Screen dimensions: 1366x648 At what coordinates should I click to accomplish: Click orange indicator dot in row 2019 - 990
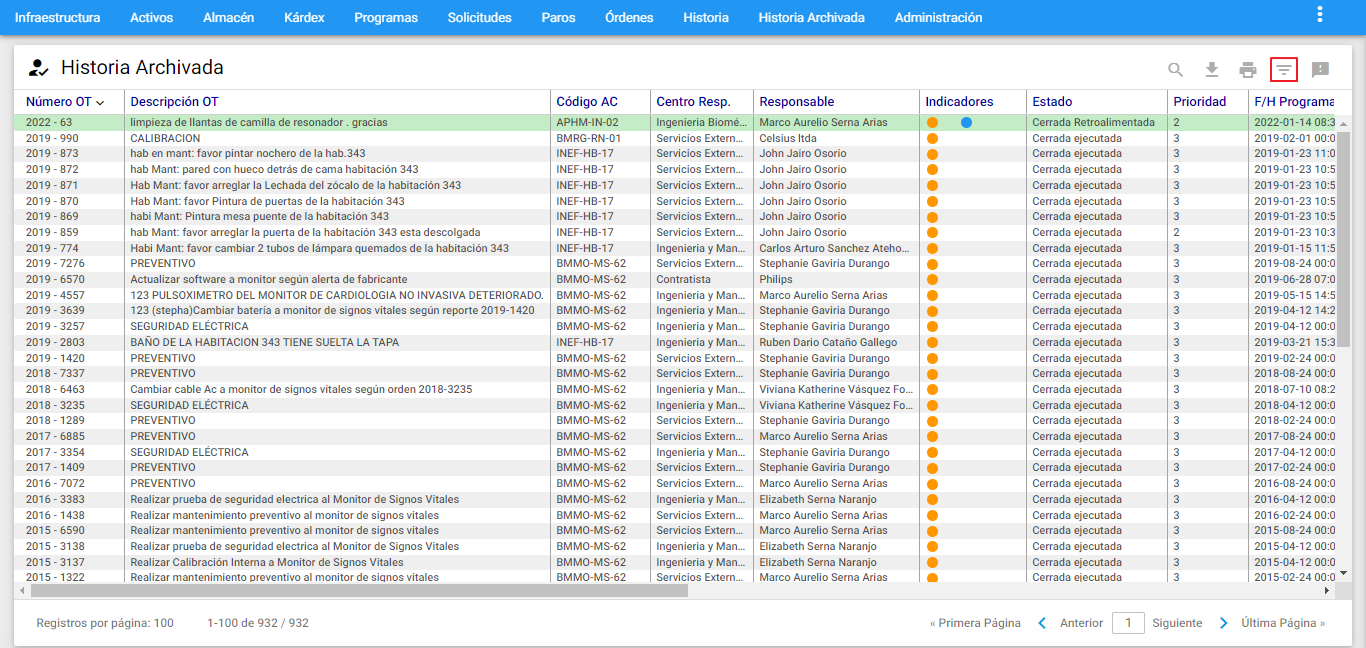coord(932,139)
